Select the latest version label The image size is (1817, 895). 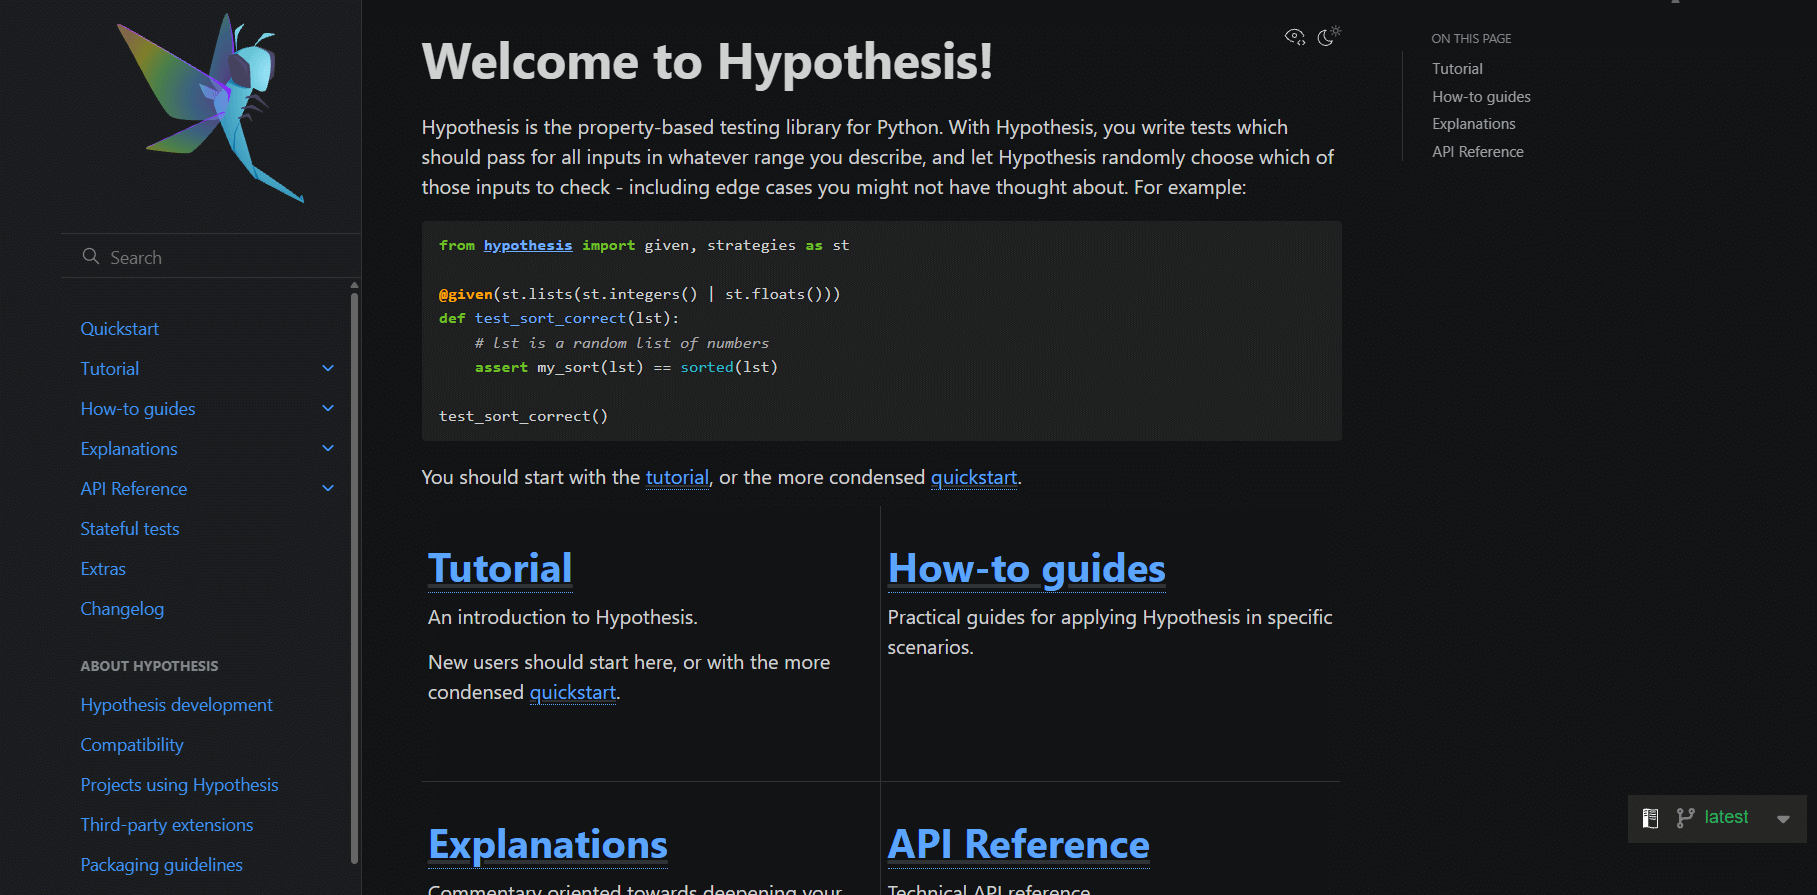coord(1726,817)
